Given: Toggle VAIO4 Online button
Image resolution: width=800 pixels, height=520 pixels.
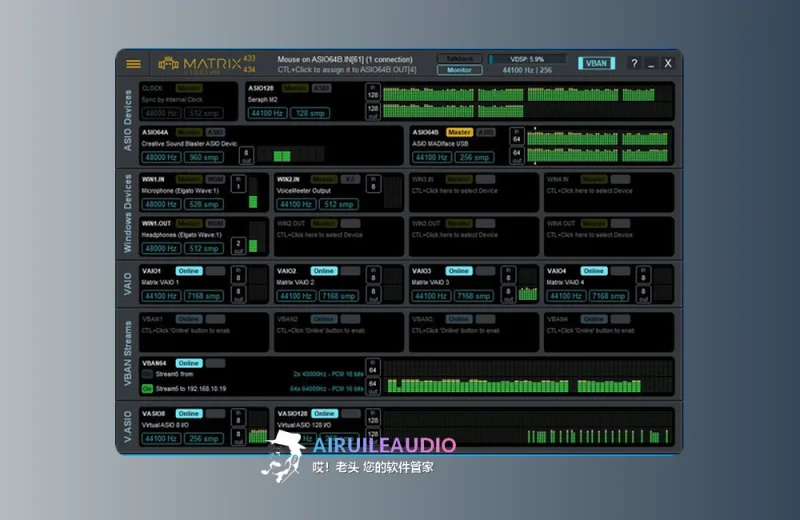Looking at the screenshot, I should [593, 271].
